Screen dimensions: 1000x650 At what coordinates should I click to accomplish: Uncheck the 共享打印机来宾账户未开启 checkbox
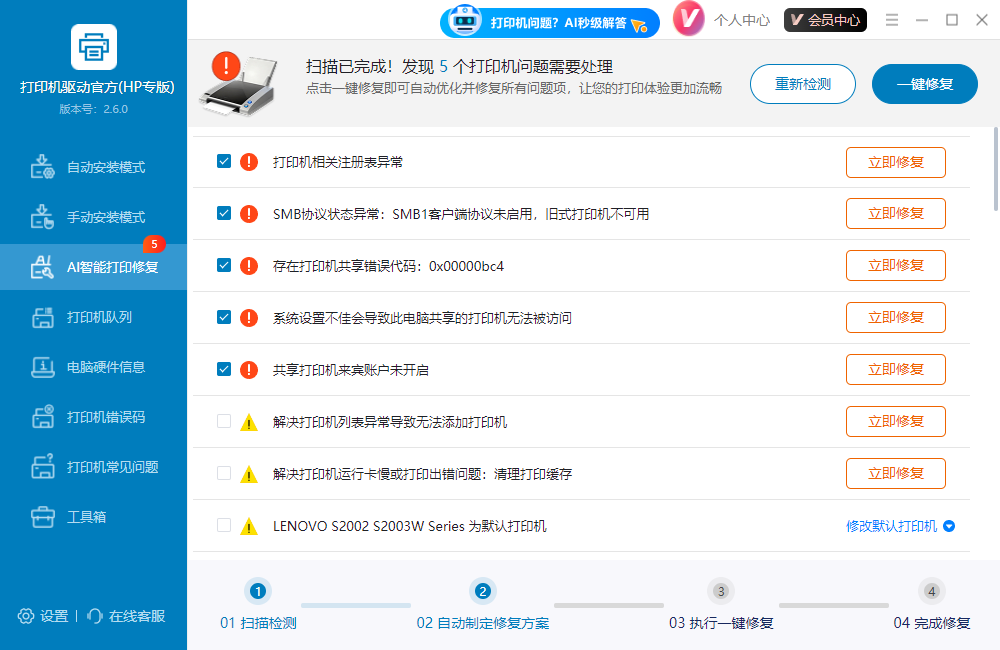[224, 369]
